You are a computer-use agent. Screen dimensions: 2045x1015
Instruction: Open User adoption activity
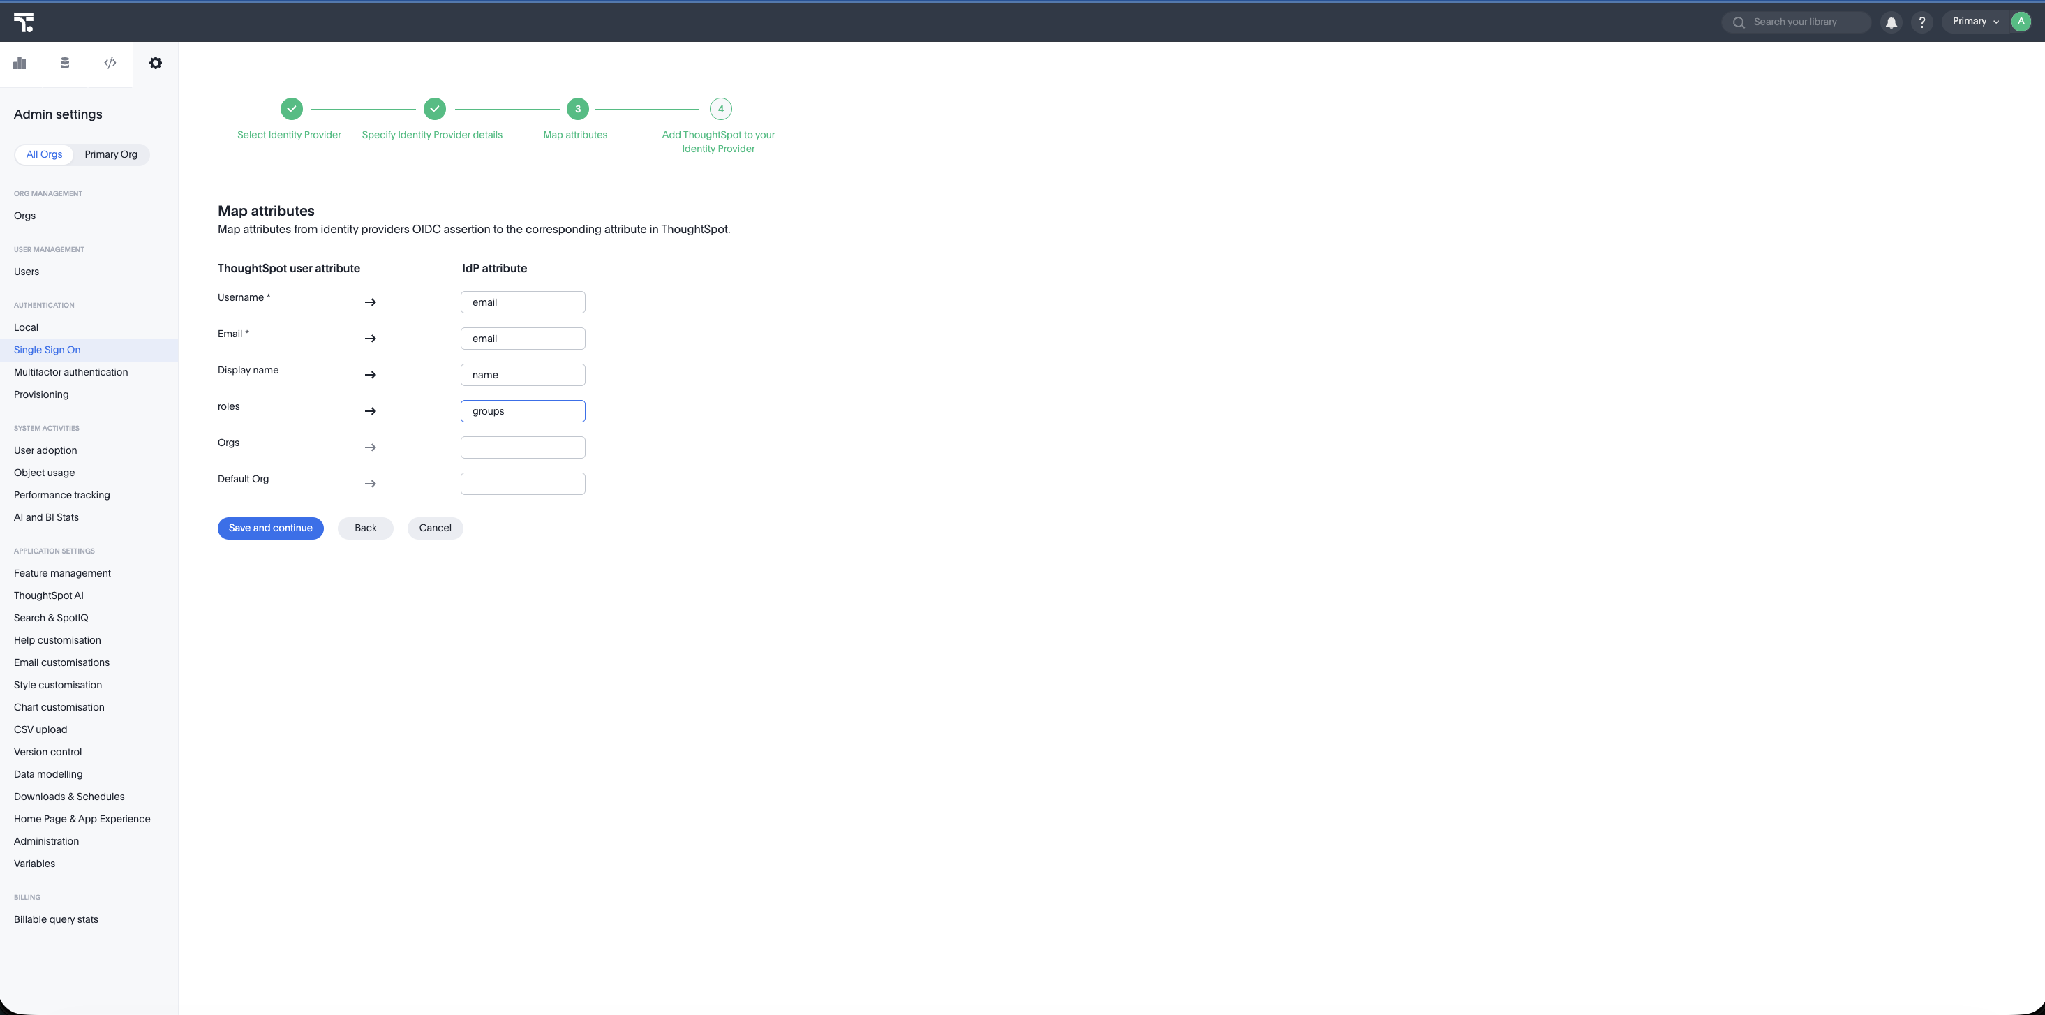[45, 451]
